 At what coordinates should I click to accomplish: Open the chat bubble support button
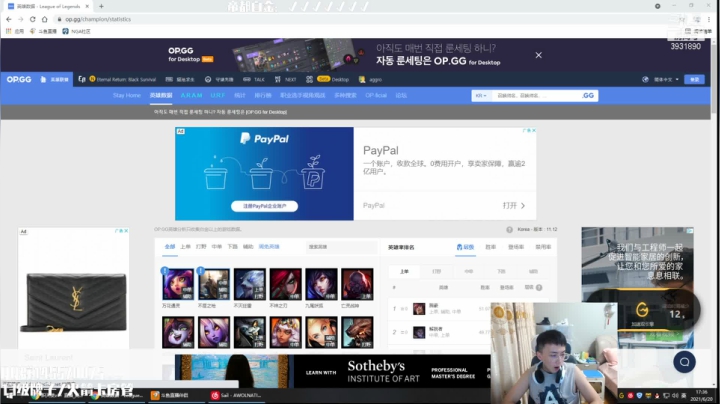point(684,362)
